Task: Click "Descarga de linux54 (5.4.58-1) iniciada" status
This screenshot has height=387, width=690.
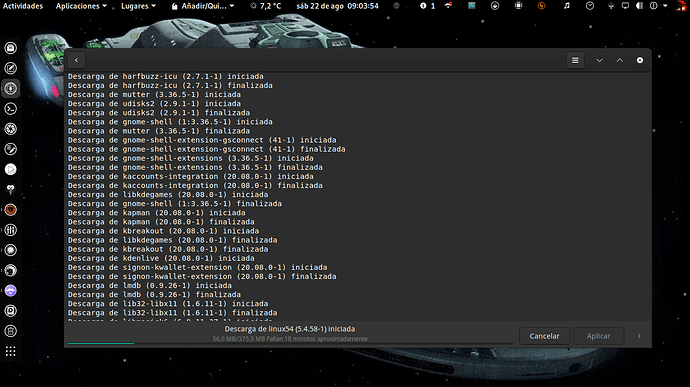Action: [290, 329]
